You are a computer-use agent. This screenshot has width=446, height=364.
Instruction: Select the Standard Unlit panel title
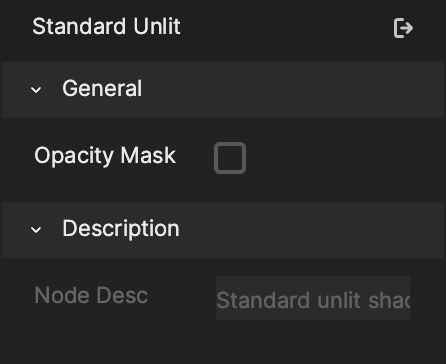(107, 26)
